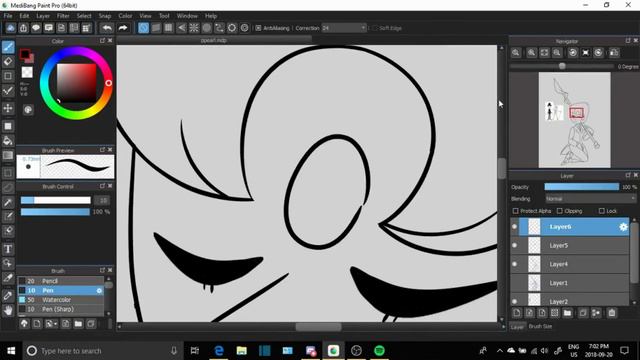Show hidden system tray icons chevron
Viewport: 640px width, 360px height.
500,350
